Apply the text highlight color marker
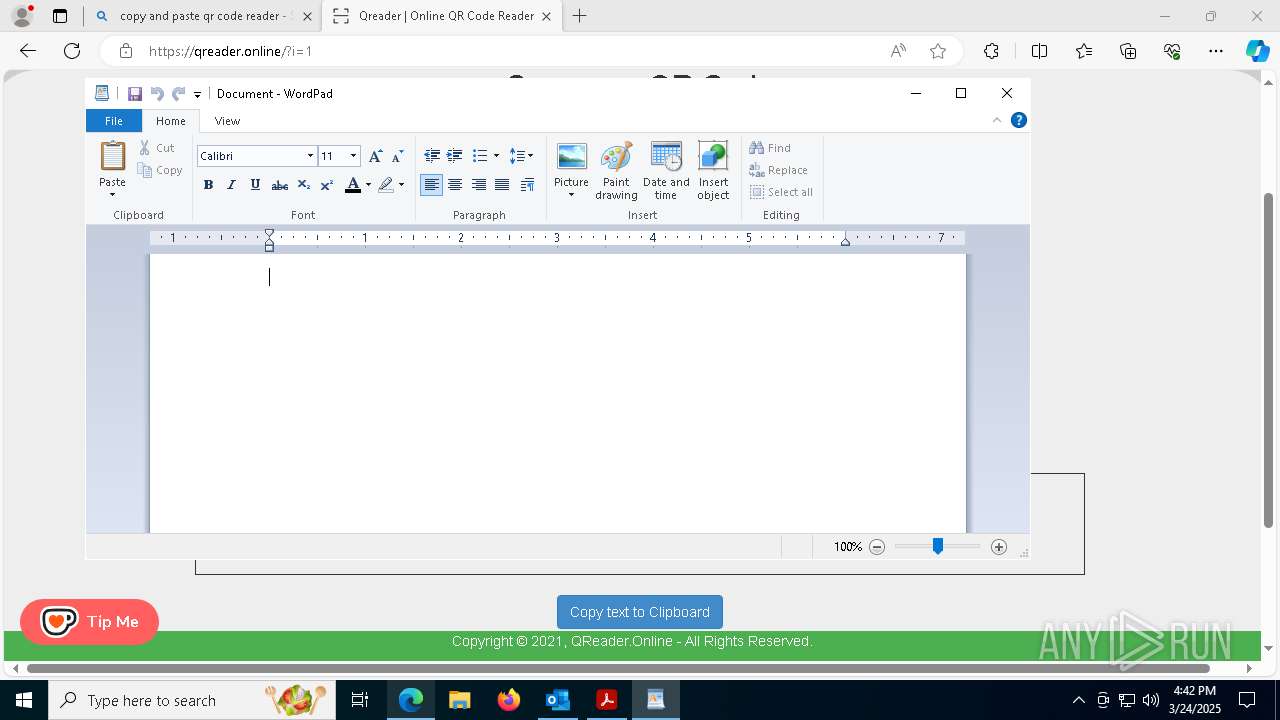The width and height of the screenshot is (1280, 720). [x=386, y=185]
